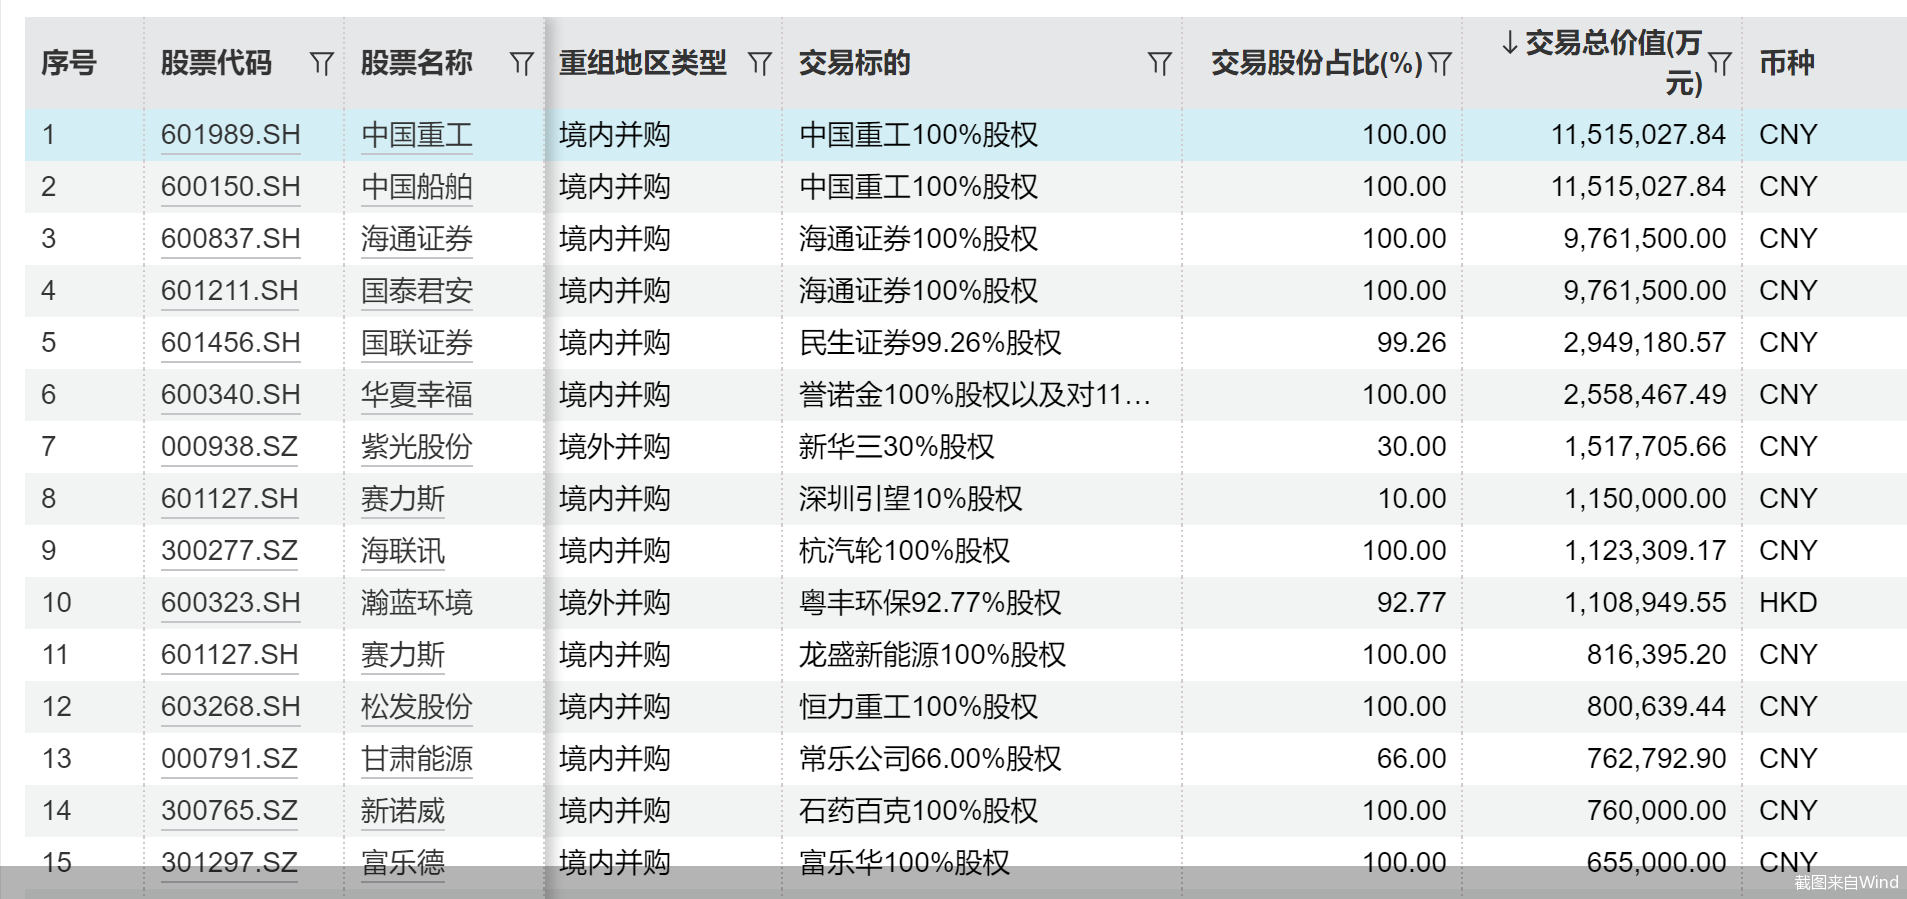Viewport: 1907px width, 899px height.
Task: Open stock name link 海联讯
Action: click(x=403, y=551)
